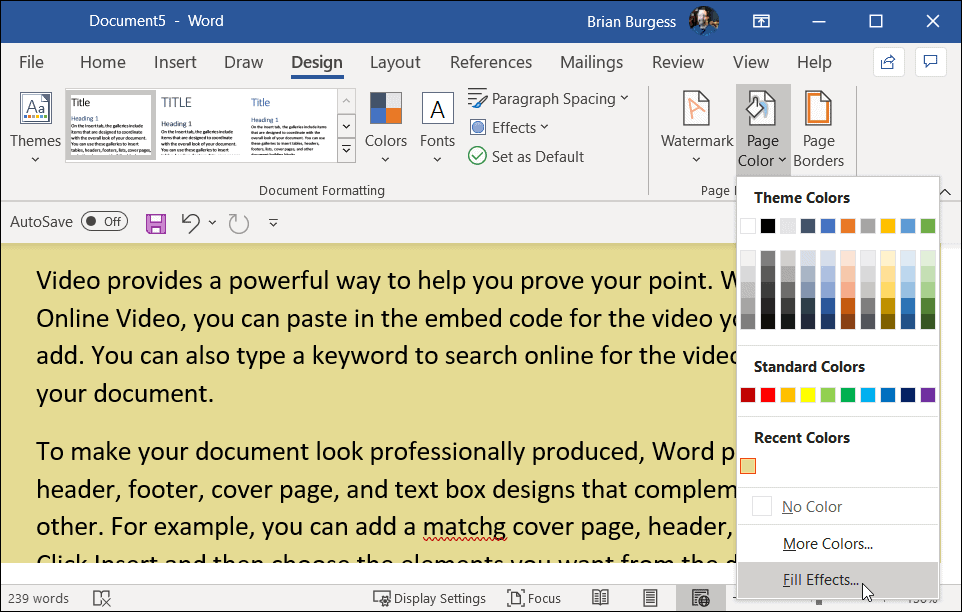Pick the orange theme color swatch

click(x=848, y=226)
